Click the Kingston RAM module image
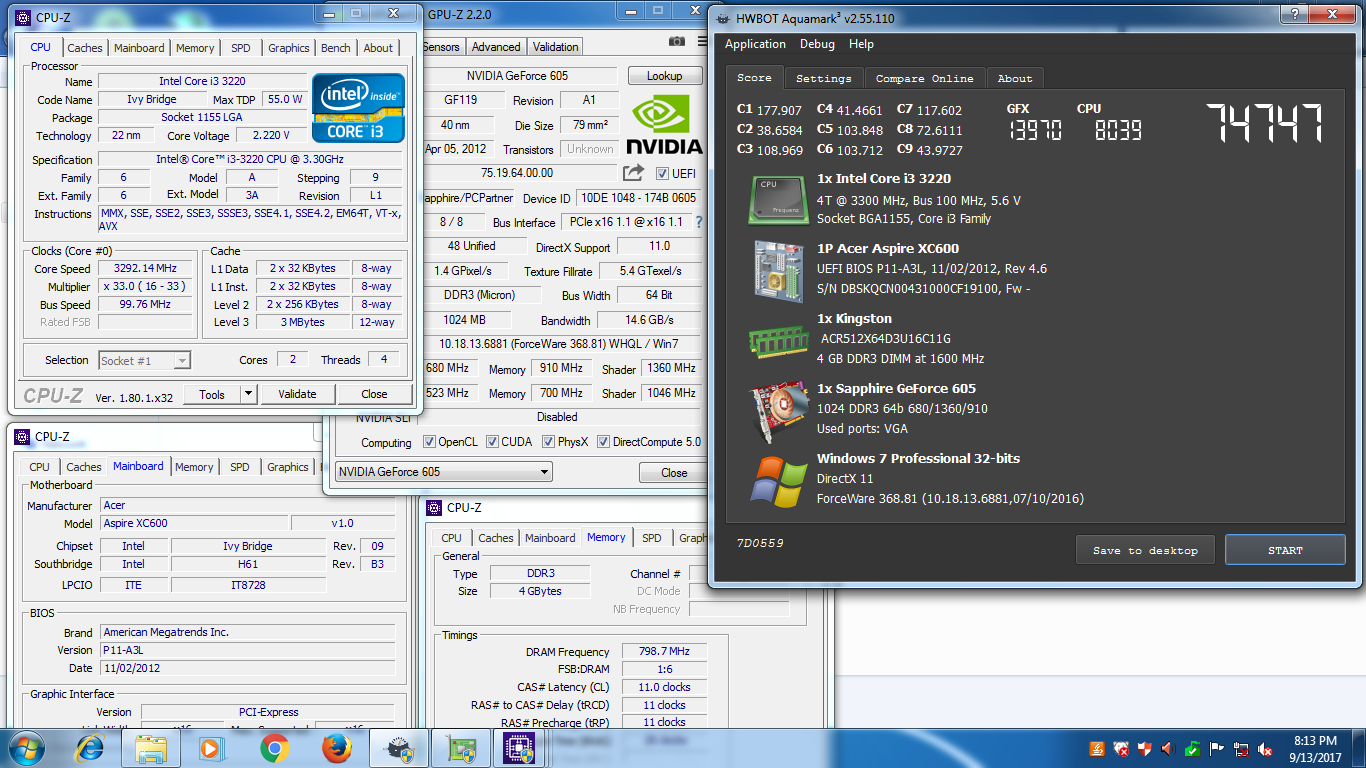This screenshot has width=1366, height=768. point(779,340)
